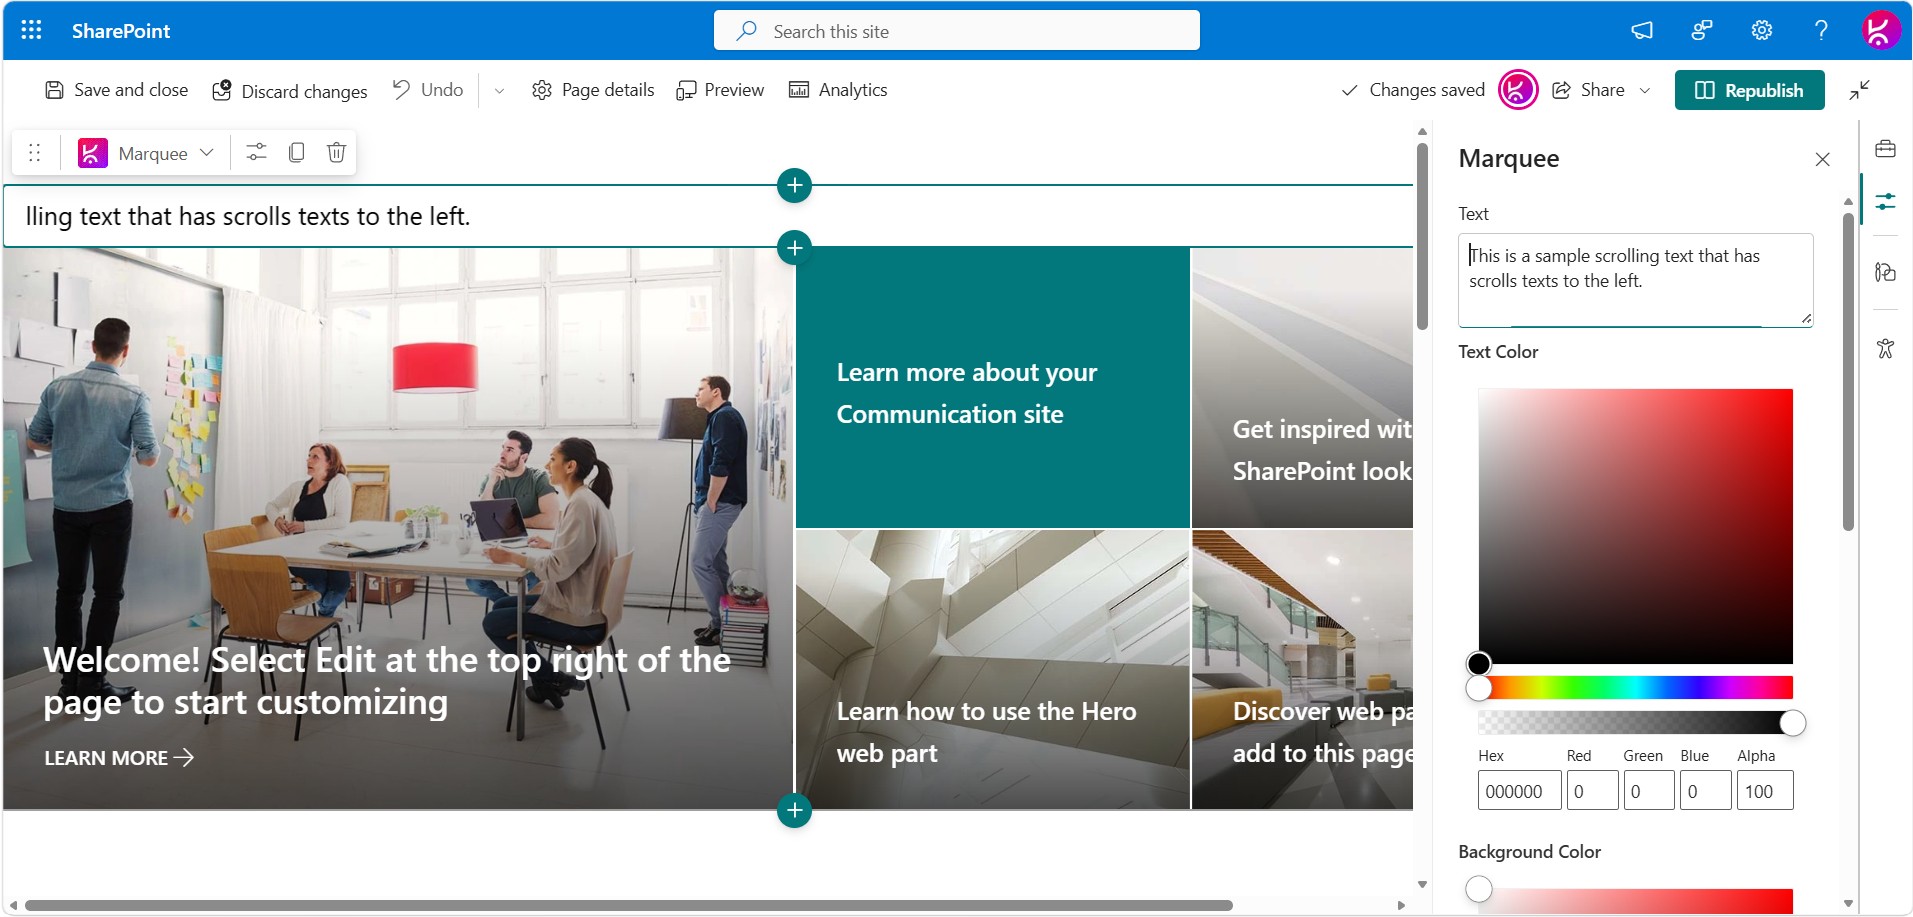The image size is (1913, 917).
Task: Click Save and close
Action: [x=117, y=90]
